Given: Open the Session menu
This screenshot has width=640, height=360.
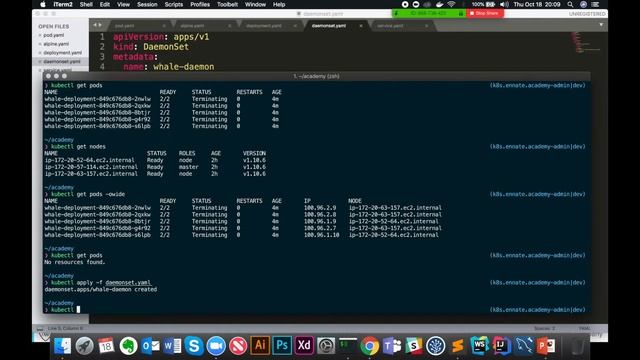Looking at the screenshot, I should pos(147,4).
